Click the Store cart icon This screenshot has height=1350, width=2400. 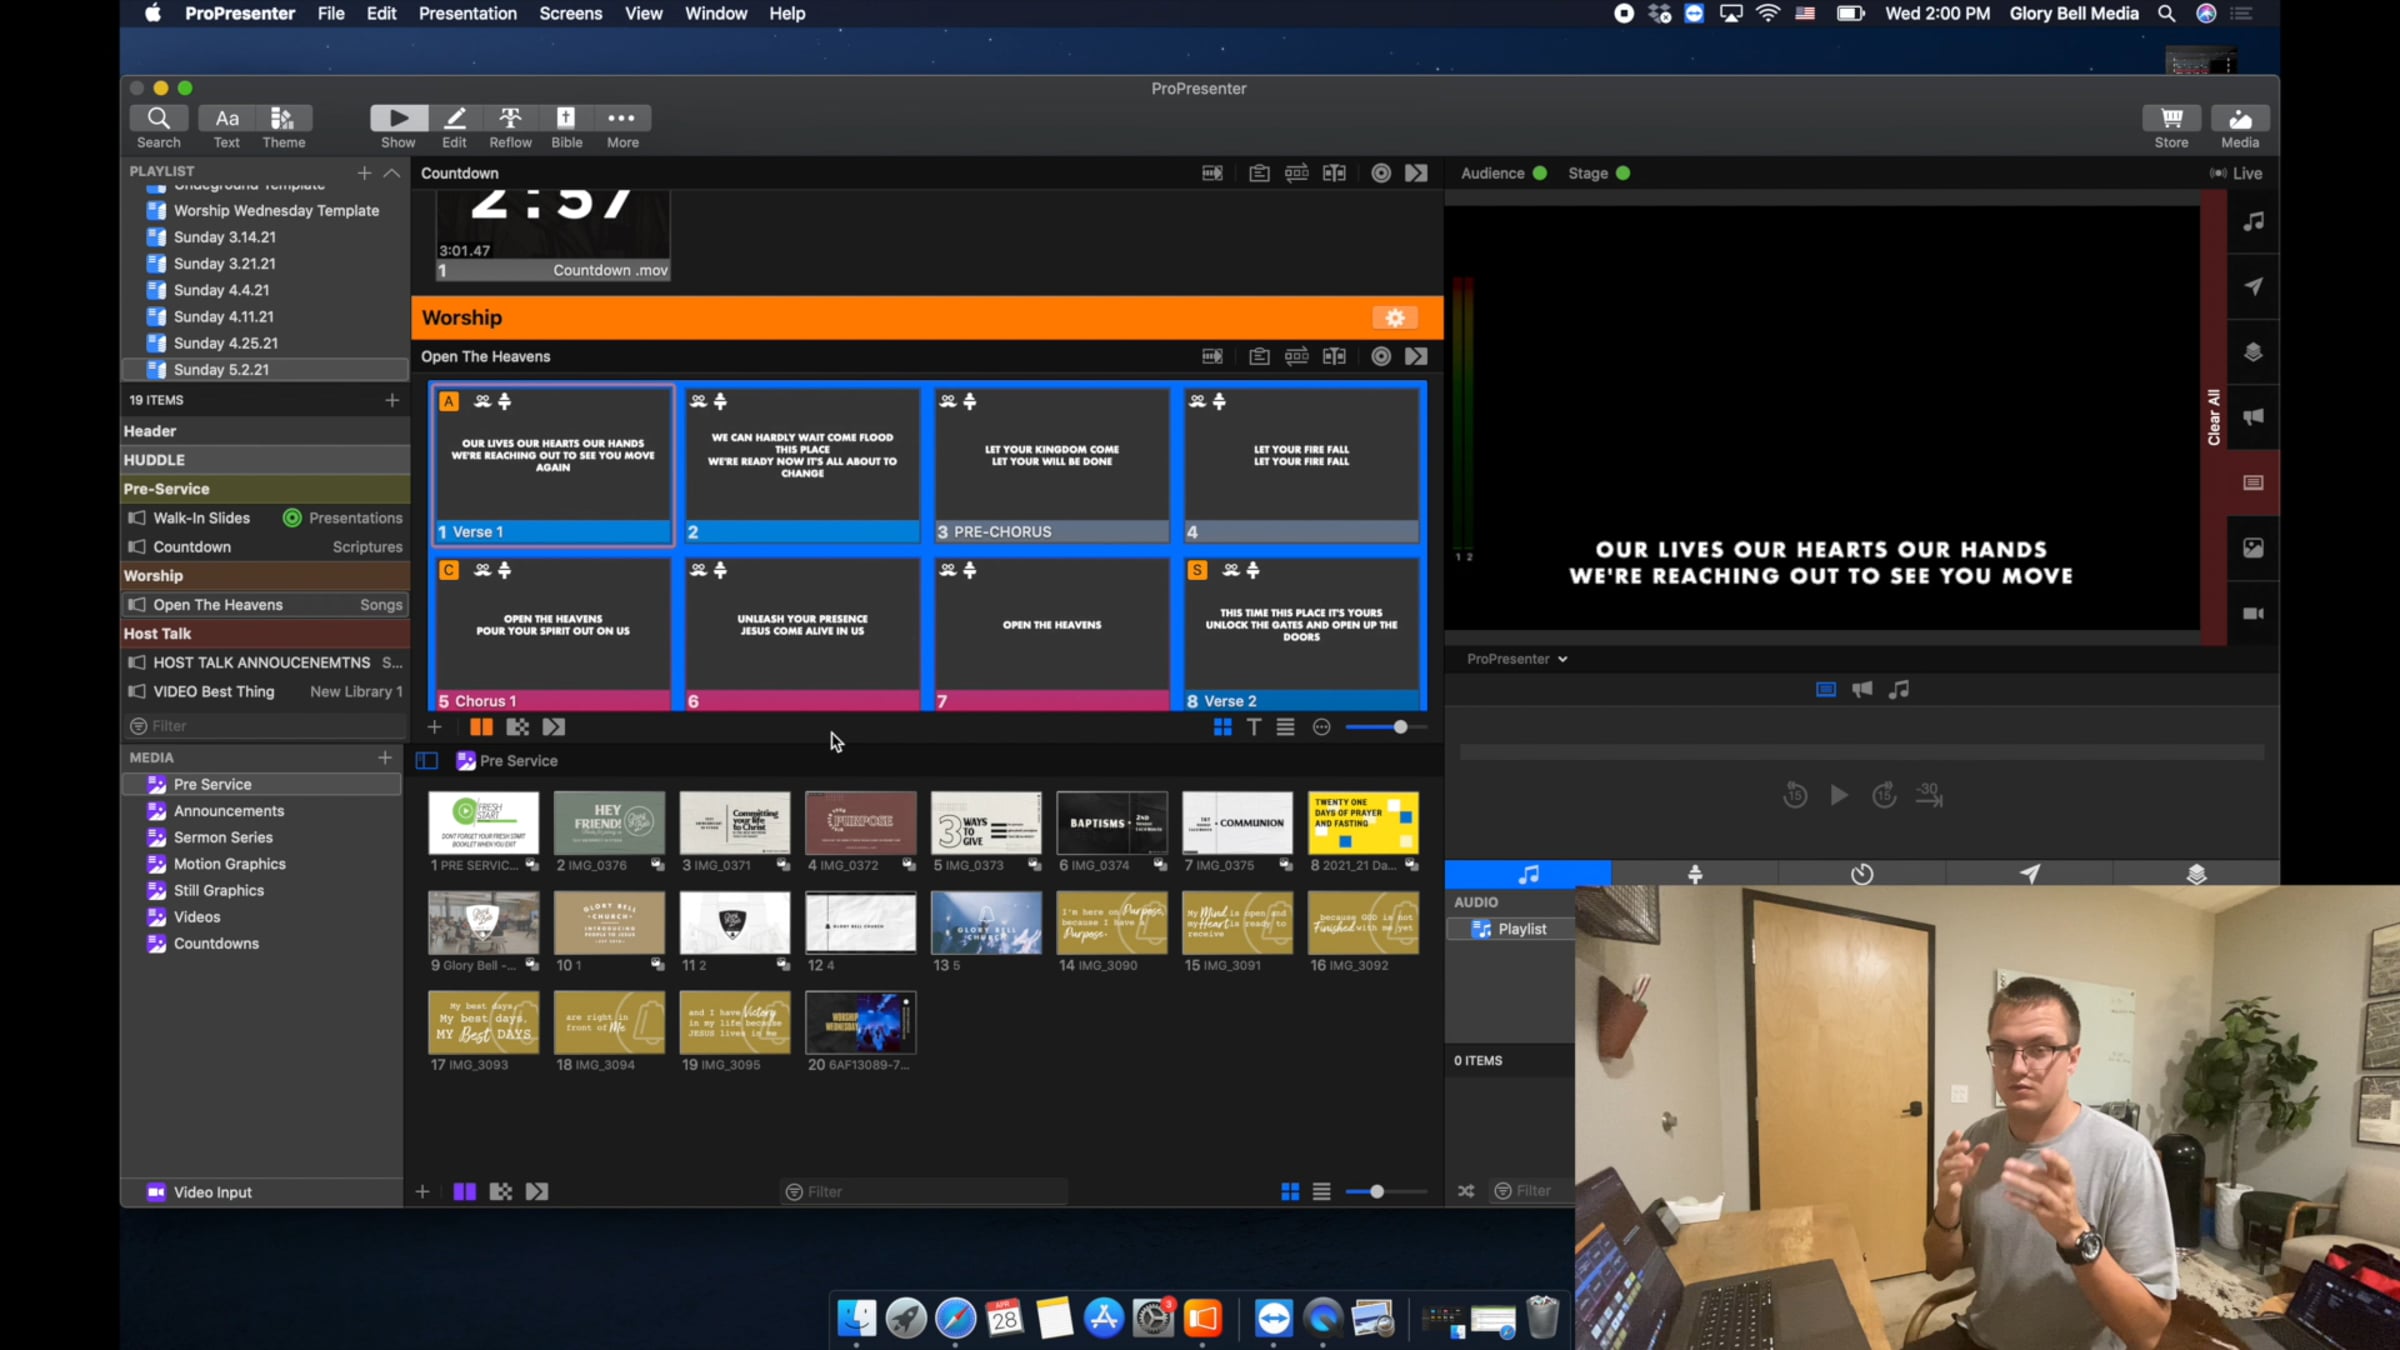click(2171, 119)
